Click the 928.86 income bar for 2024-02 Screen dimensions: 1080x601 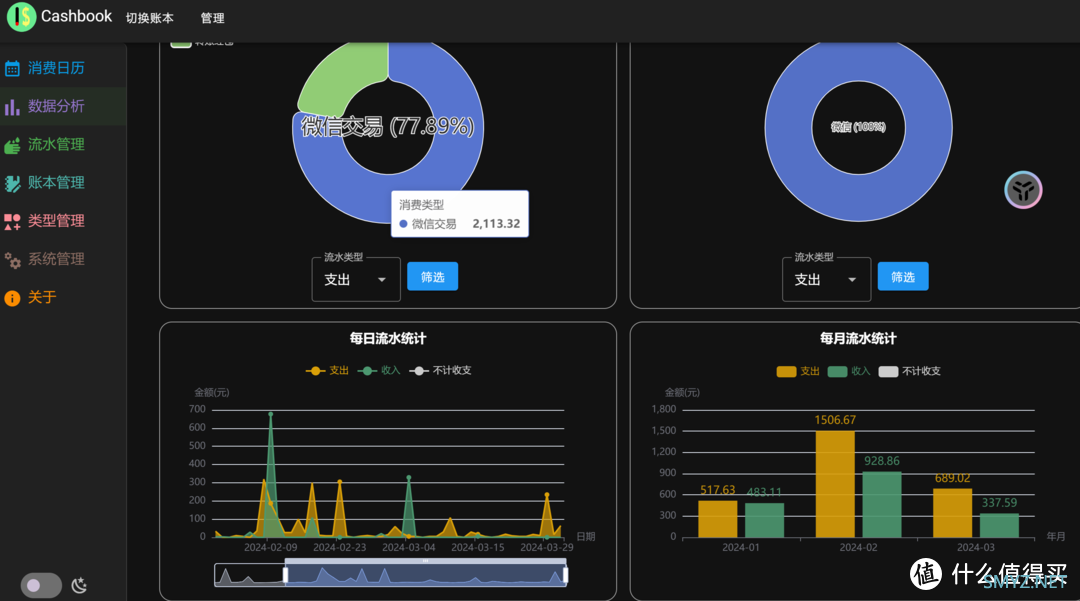[x=882, y=505]
